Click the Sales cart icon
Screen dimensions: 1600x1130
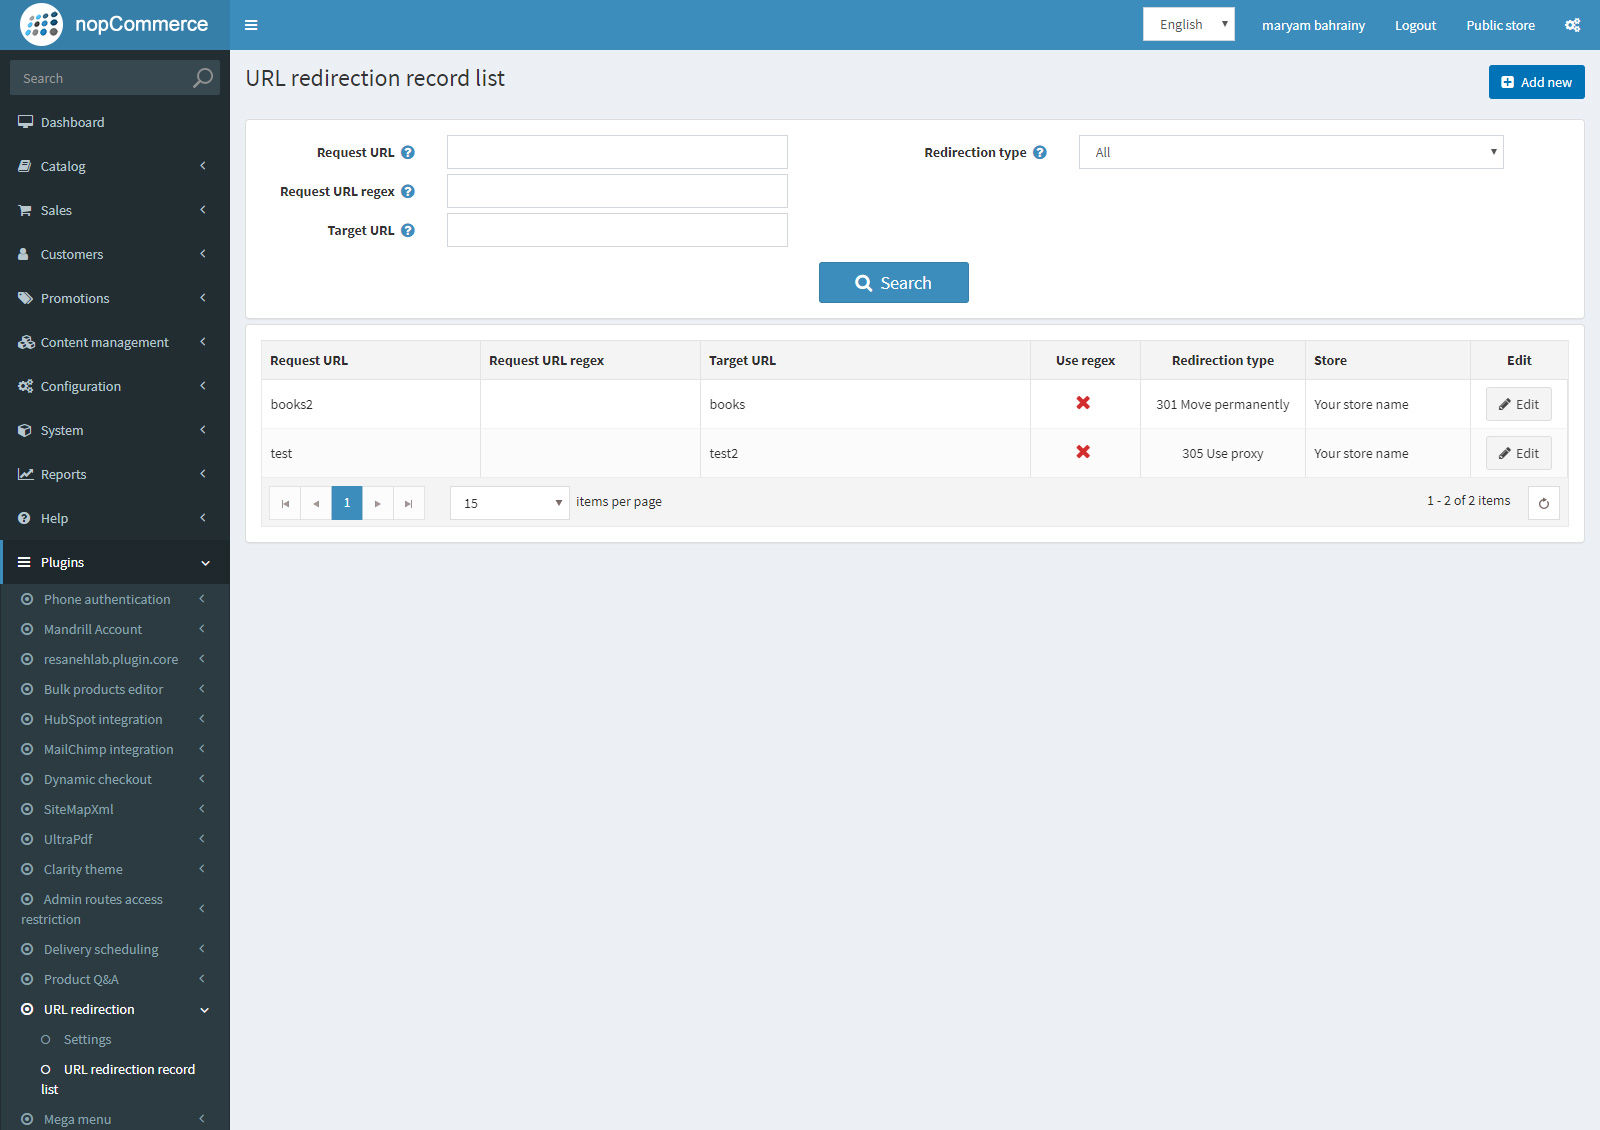[x=25, y=210]
